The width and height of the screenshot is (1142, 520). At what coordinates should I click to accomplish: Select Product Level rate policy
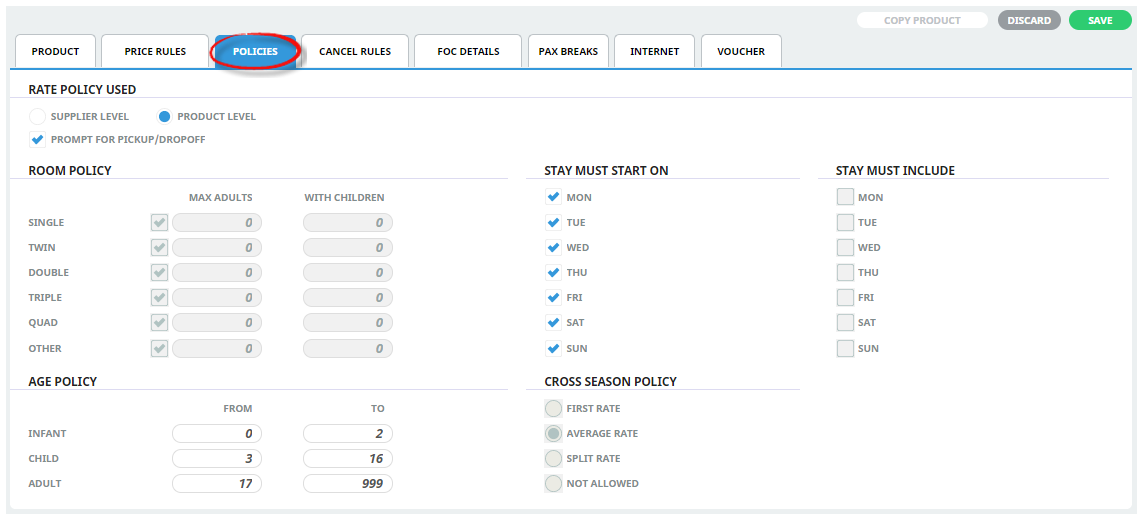pyautogui.click(x=165, y=117)
